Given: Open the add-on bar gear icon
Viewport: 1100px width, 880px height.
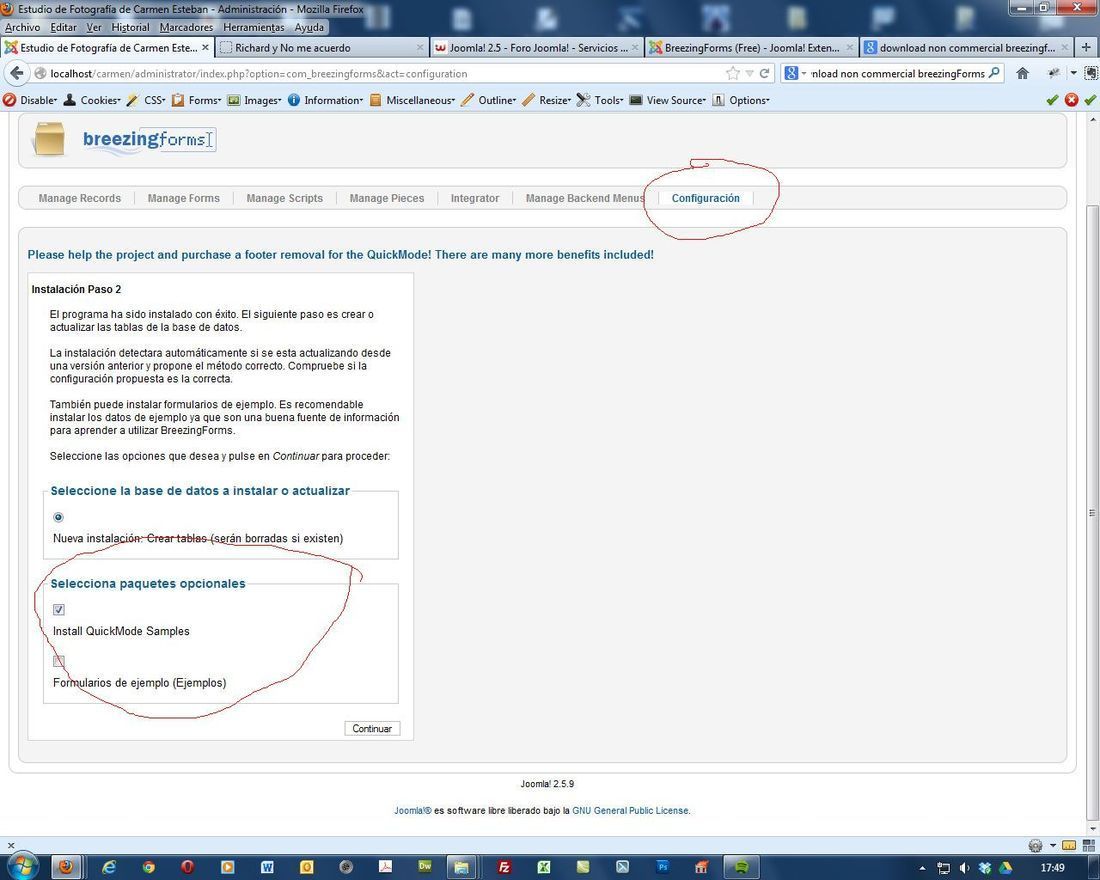Looking at the screenshot, I should 1035,846.
